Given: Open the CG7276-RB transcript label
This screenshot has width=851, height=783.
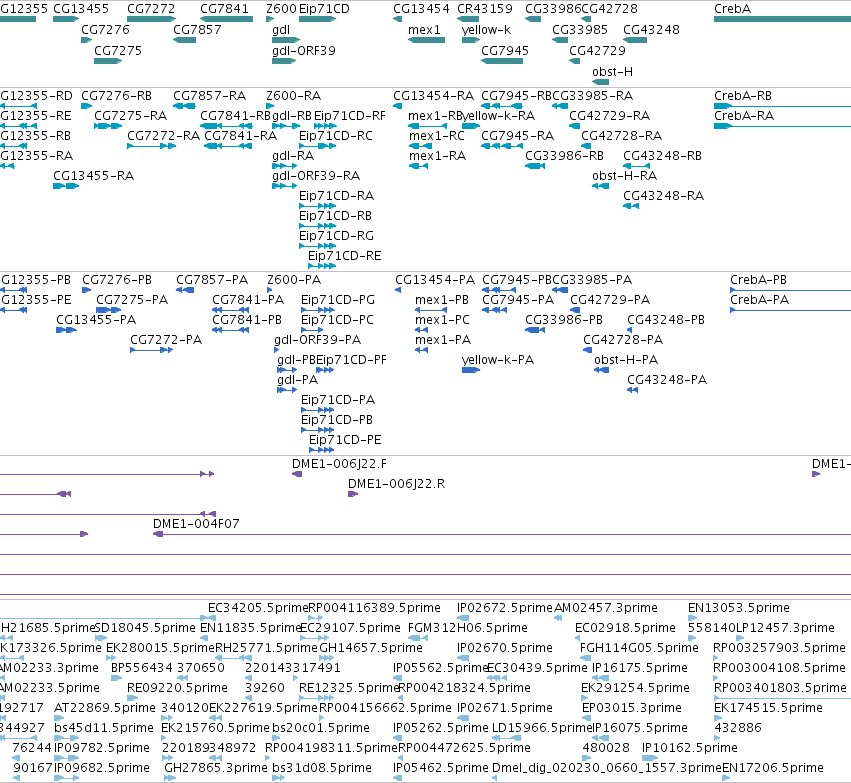Looking at the screenshot, I should [116, 96].
